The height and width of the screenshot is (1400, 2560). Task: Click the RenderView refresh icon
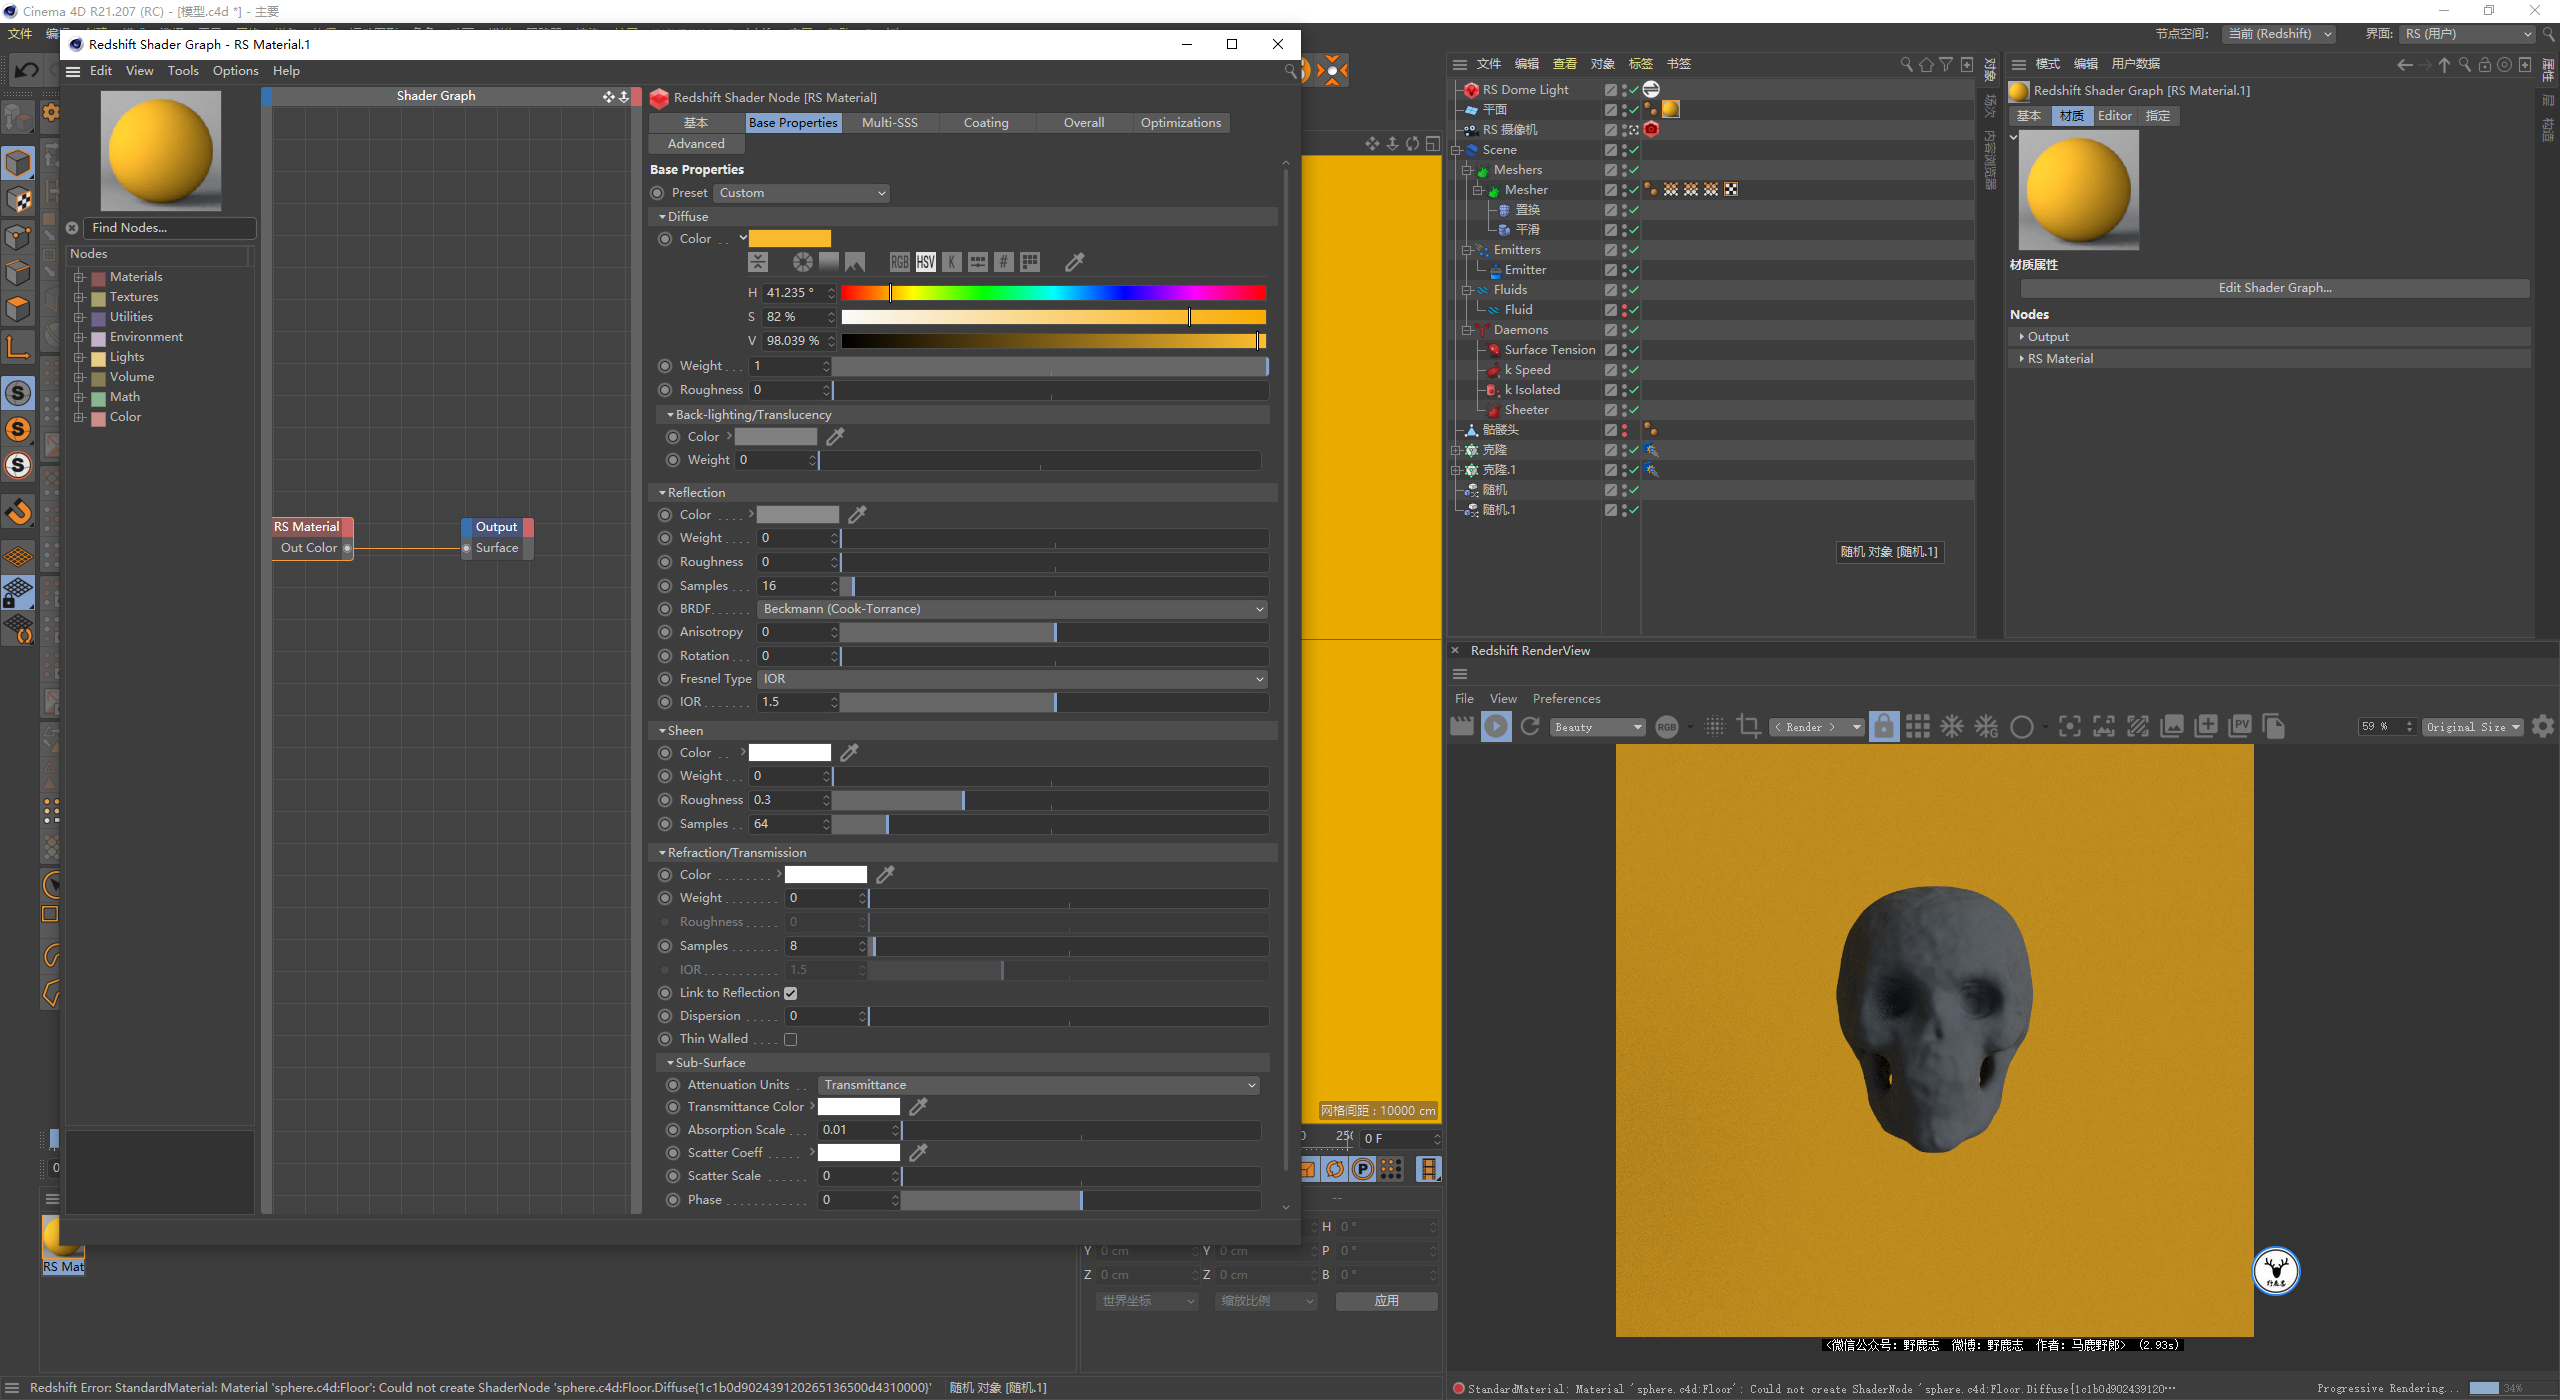(1530, 727)
